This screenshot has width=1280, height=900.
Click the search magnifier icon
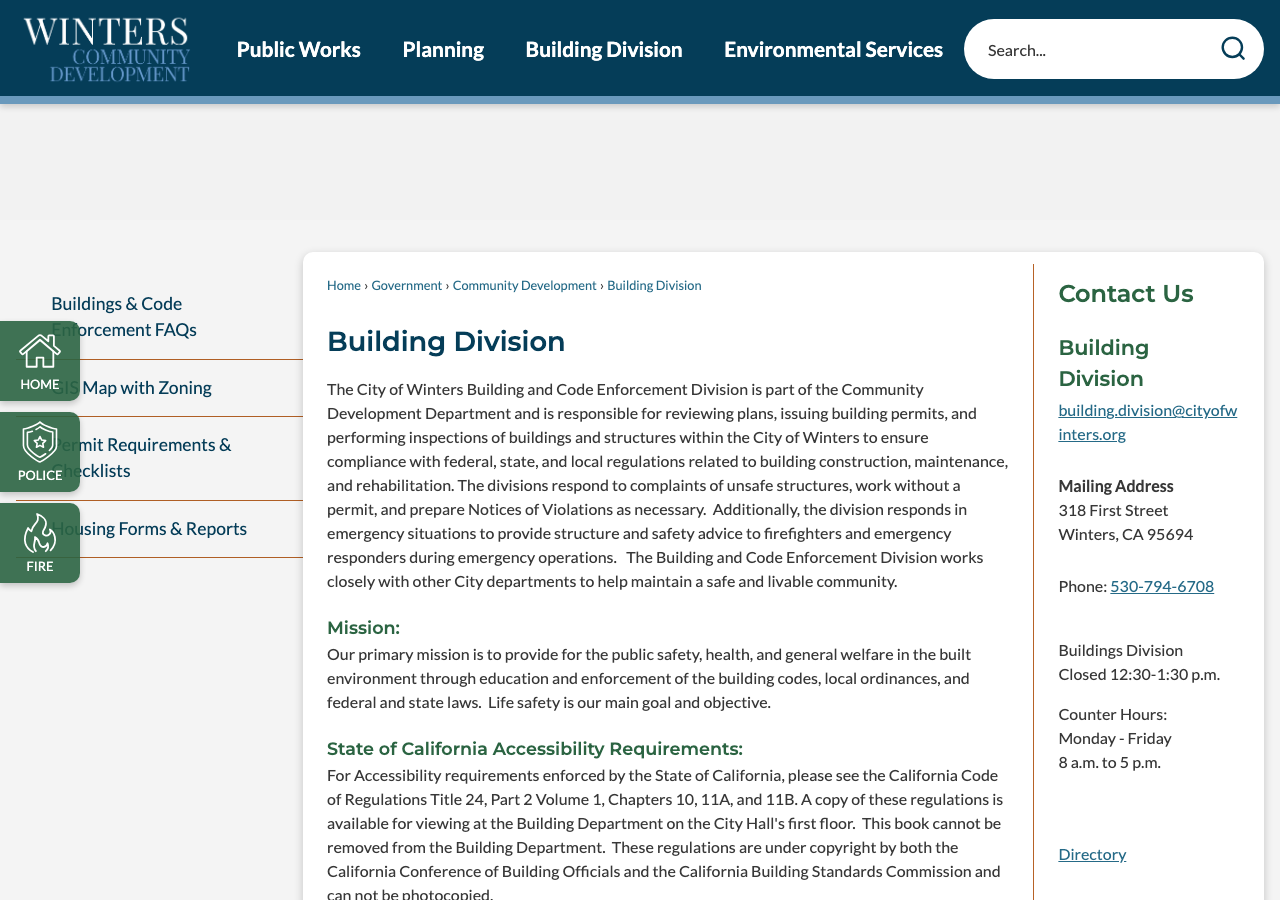pyautogui.click(x=1233, y=49)
